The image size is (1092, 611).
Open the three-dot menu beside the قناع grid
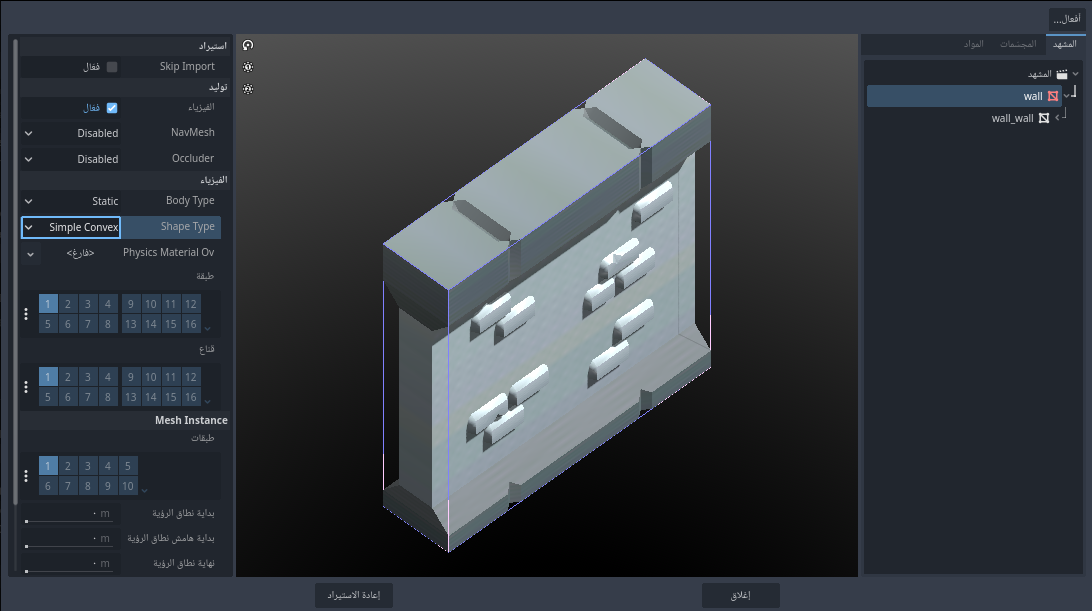click(x=26, y=387)
